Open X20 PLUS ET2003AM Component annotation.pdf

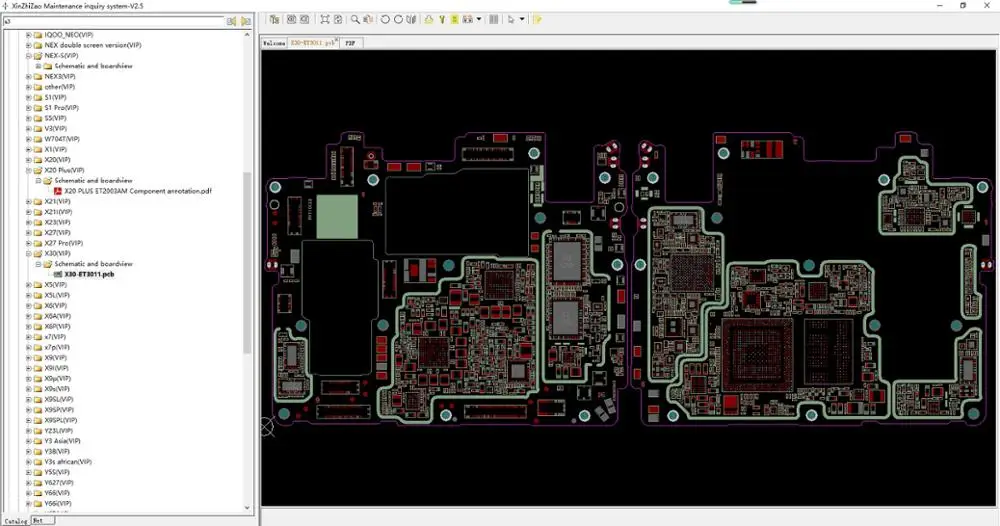138,191
